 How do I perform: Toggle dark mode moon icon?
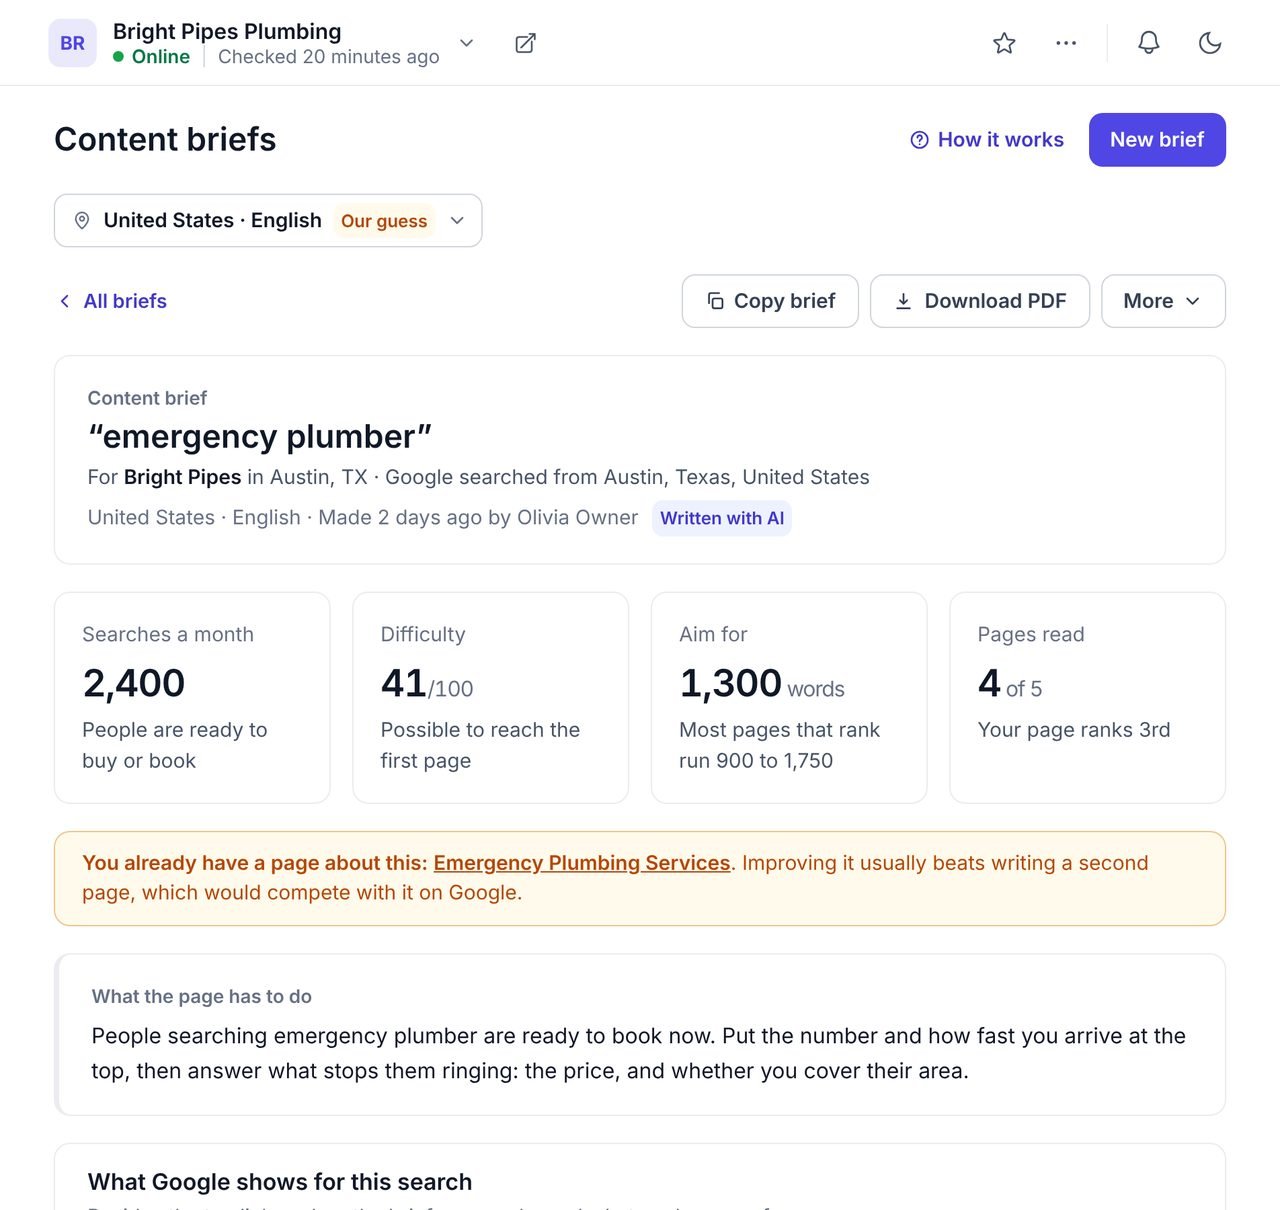(x=1210, y=43)
